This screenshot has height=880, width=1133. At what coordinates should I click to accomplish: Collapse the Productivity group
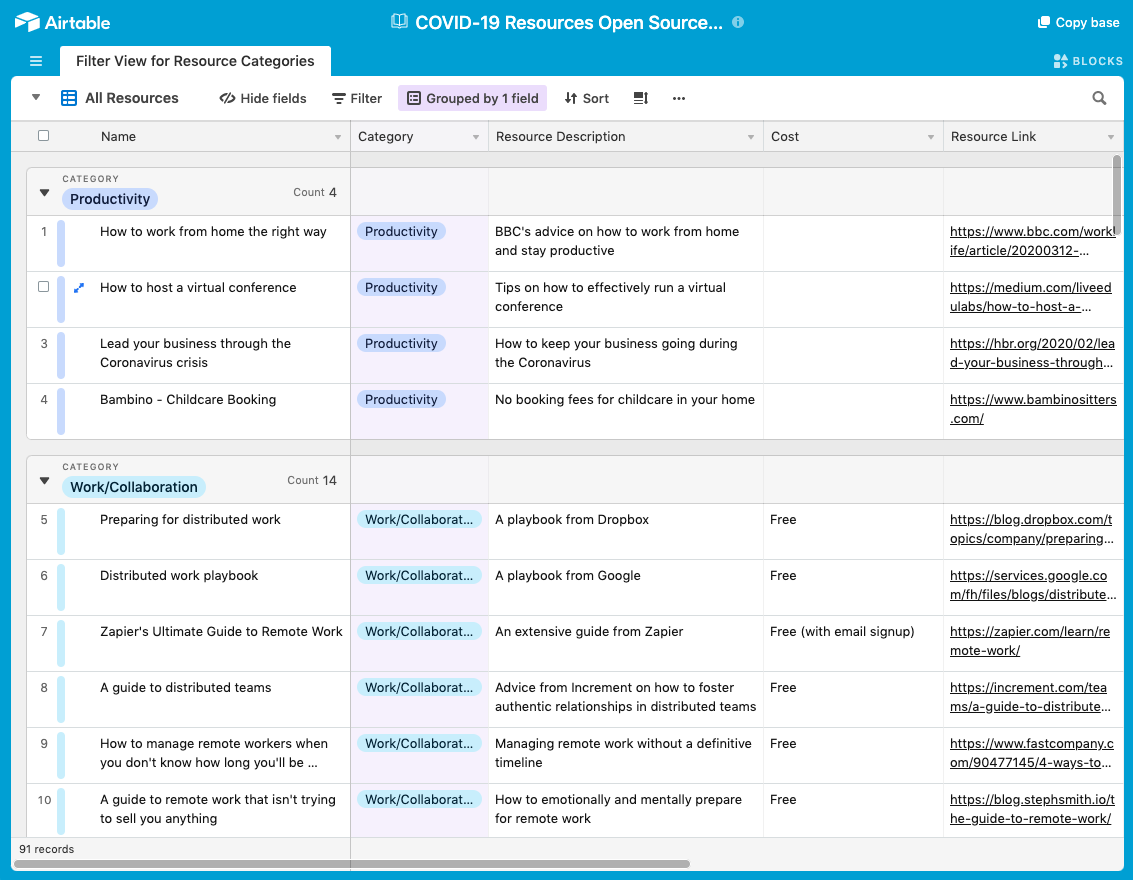click(45, 193)
